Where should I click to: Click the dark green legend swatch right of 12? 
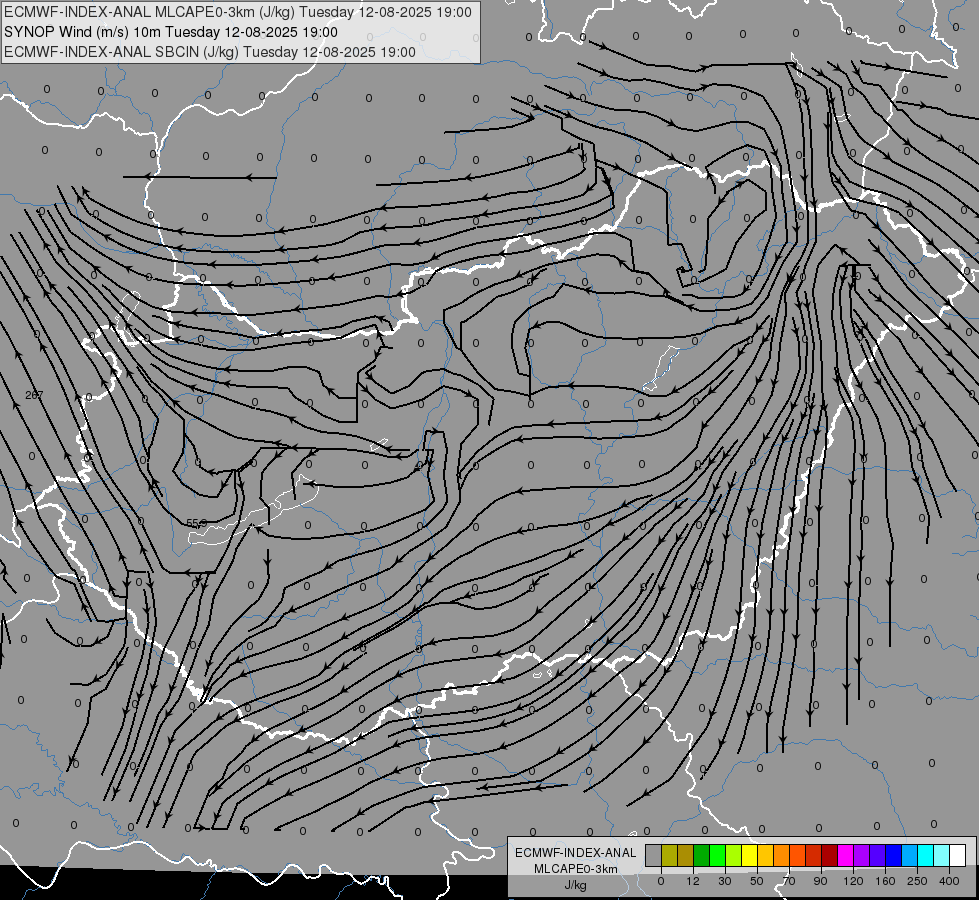702,855
